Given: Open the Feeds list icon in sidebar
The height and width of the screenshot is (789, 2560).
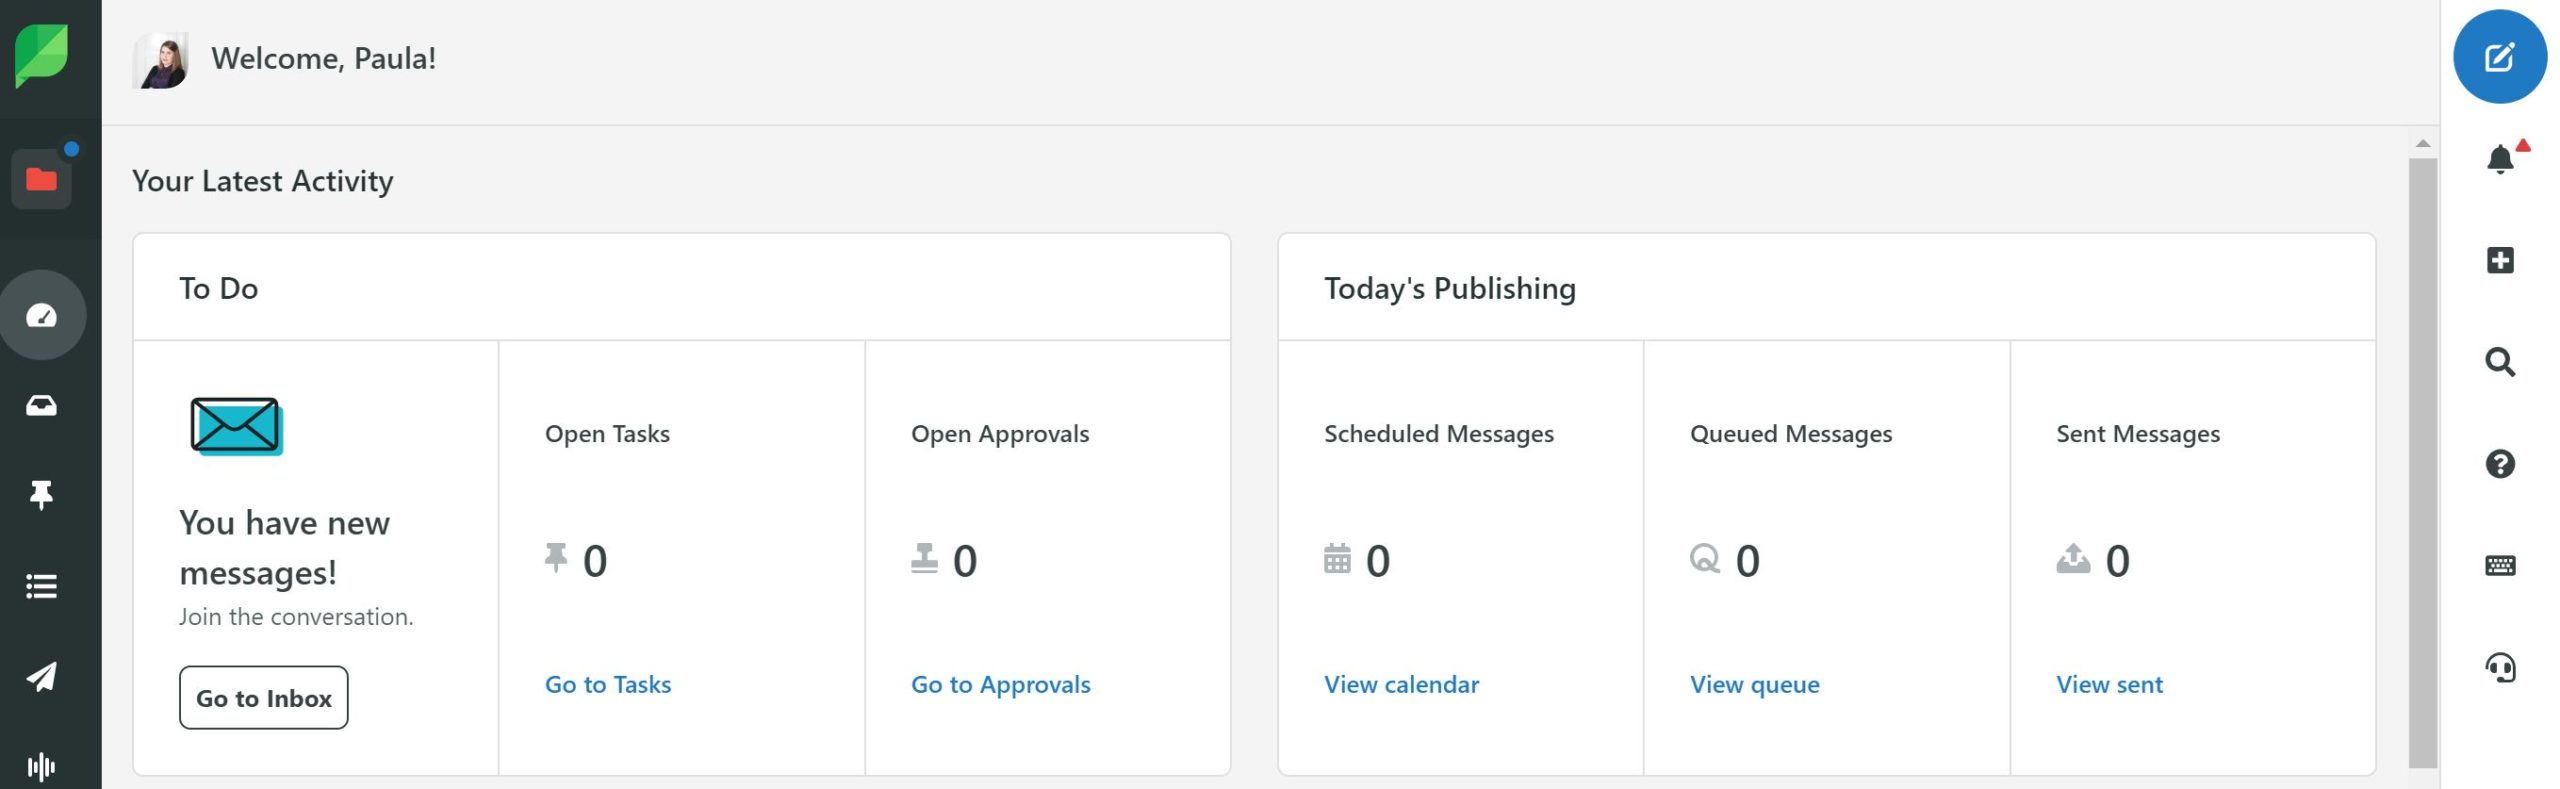Looking at the screenshot, I should 41,586.
